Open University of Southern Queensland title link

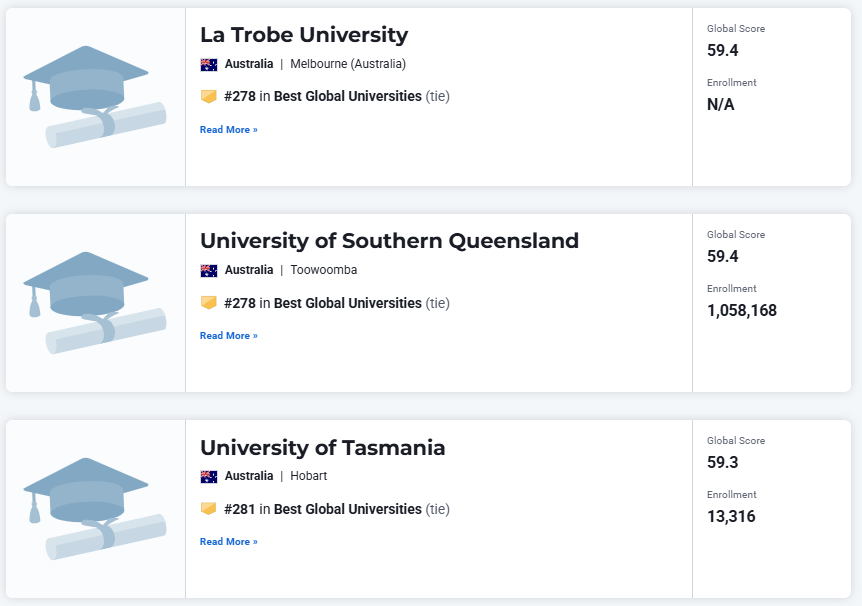pyautogui.click(x=389, y=241)
